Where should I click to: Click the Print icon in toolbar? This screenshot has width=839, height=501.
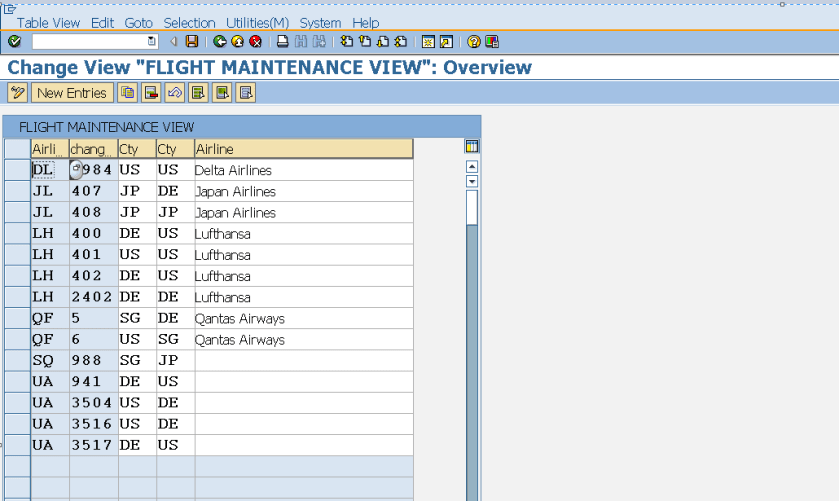(283, 42)
